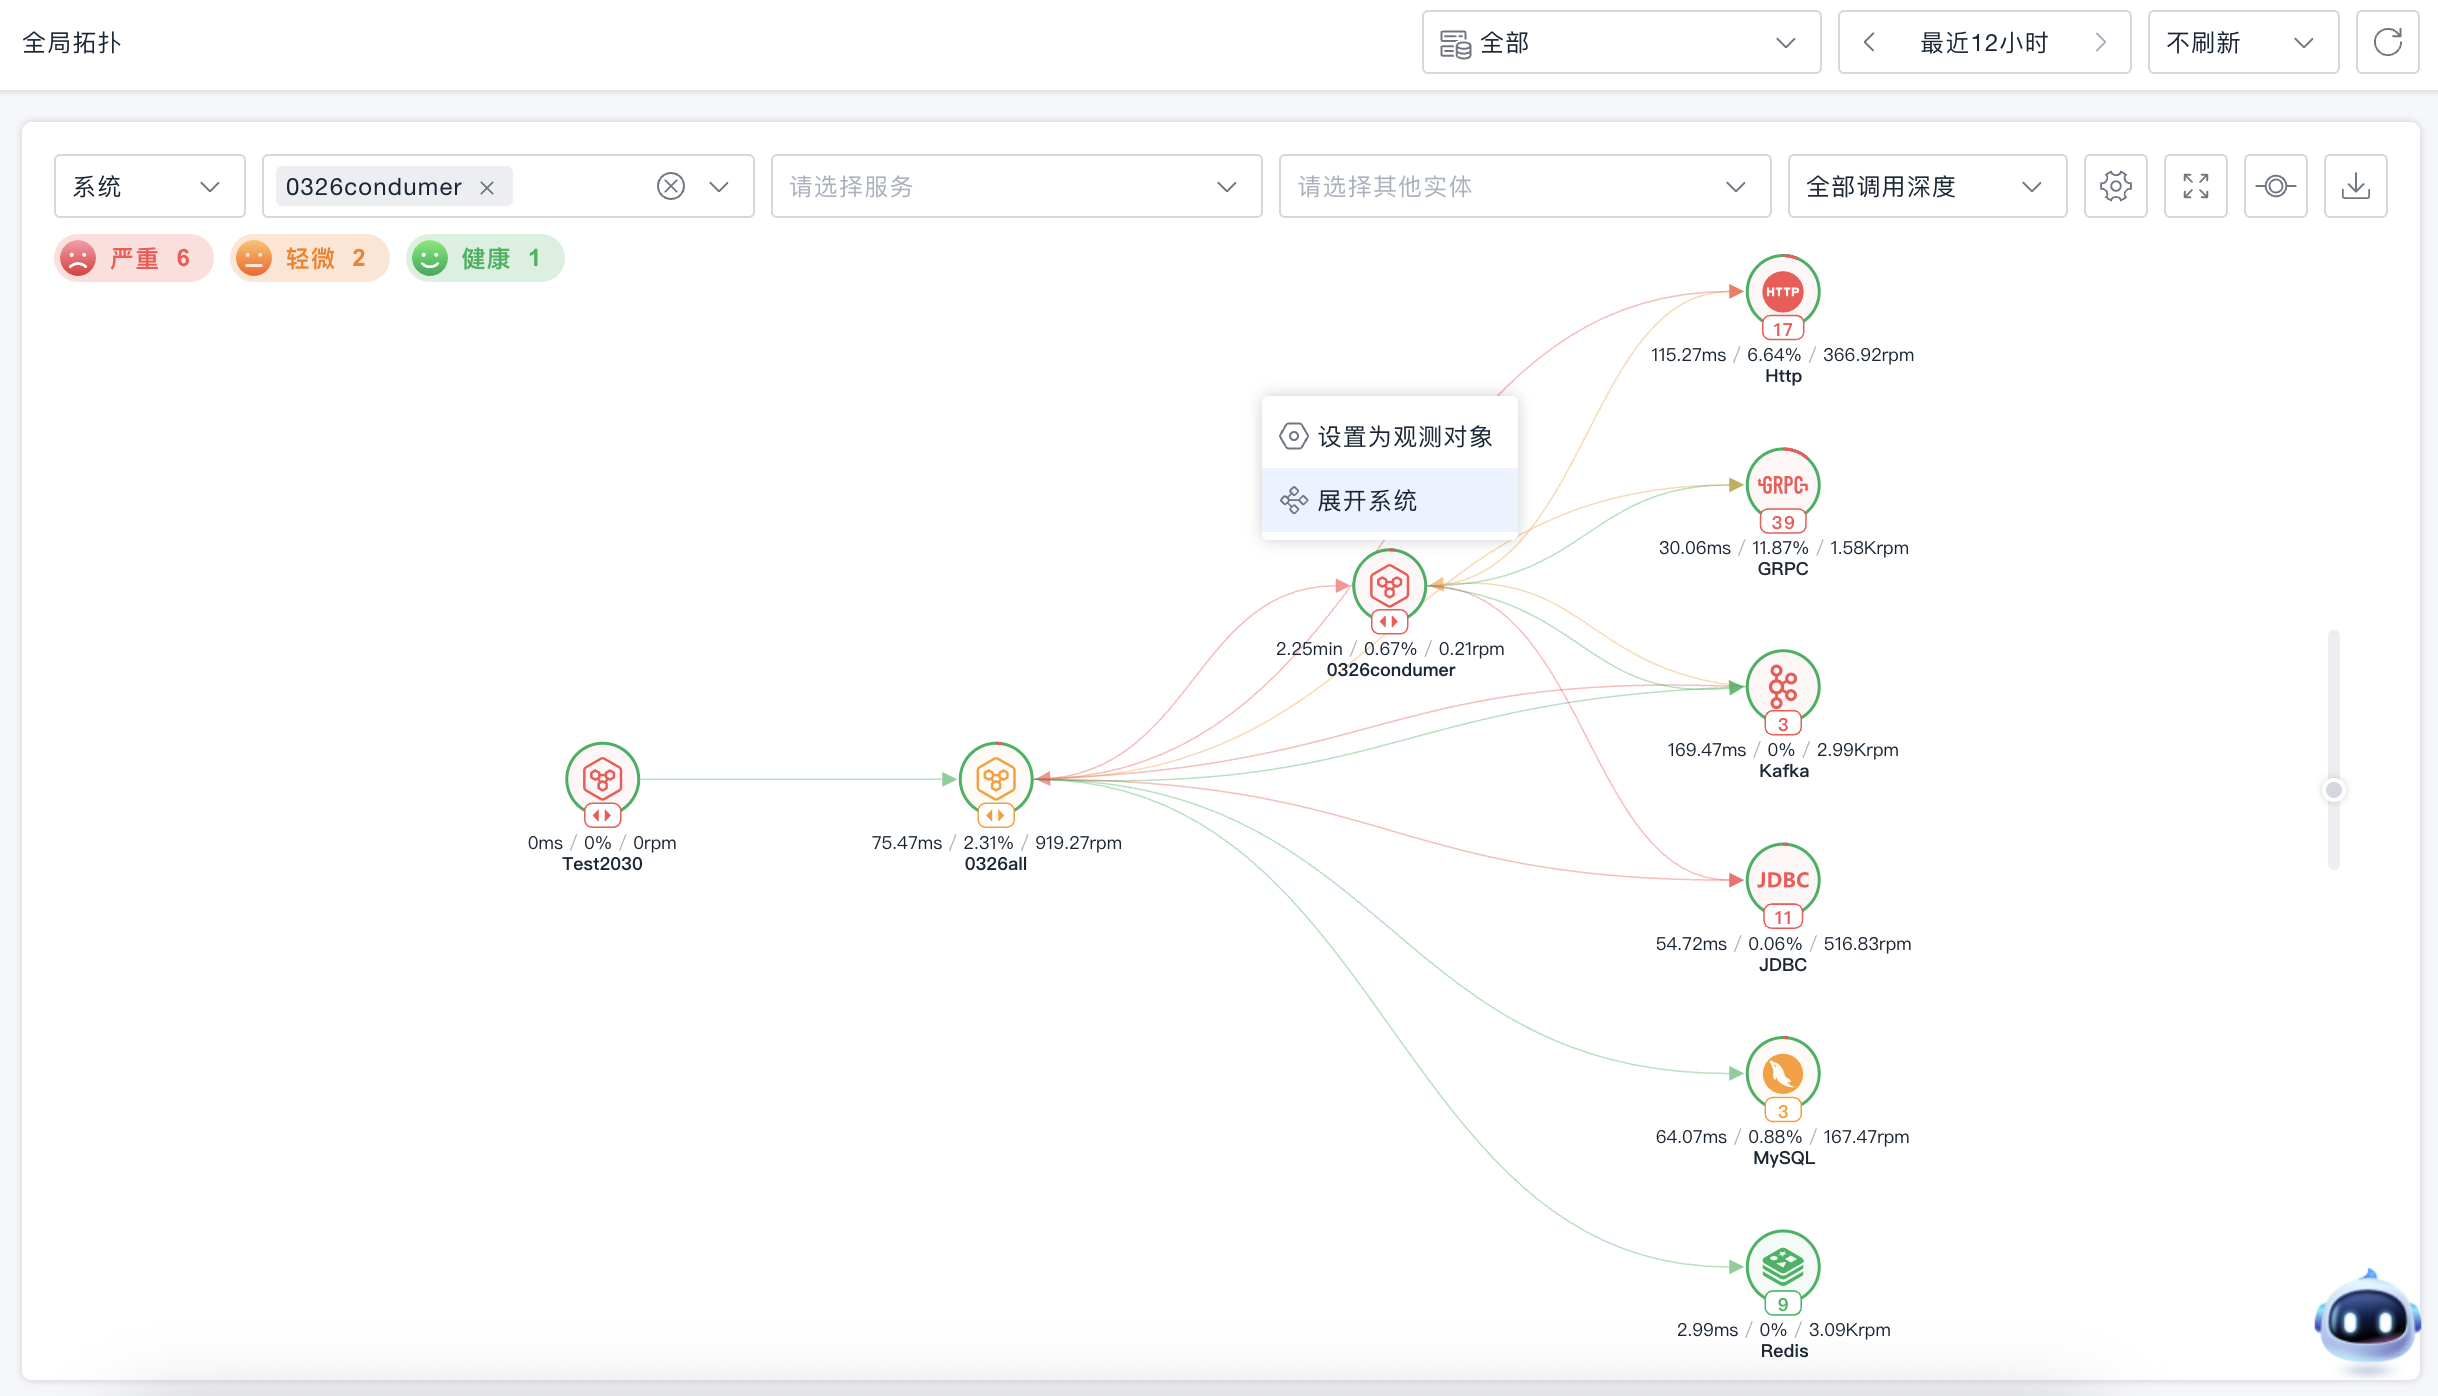
Task: Toggle the 健康 1 status filter
Action: coord(485,258)
